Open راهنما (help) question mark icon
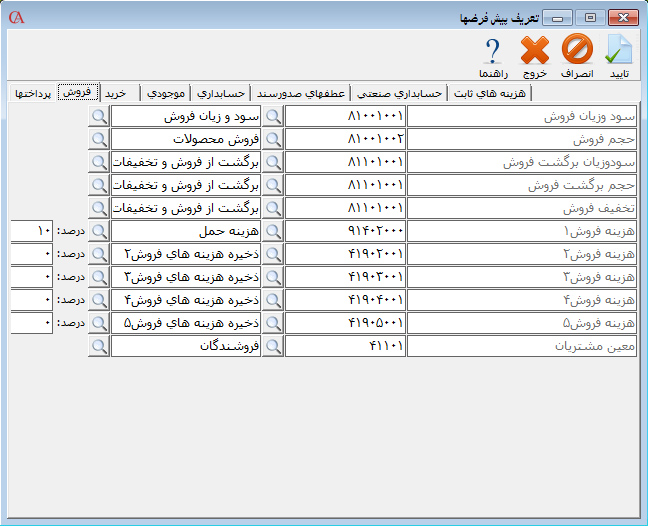The width and height of the screenshot is (648, 526). [492, 55]
